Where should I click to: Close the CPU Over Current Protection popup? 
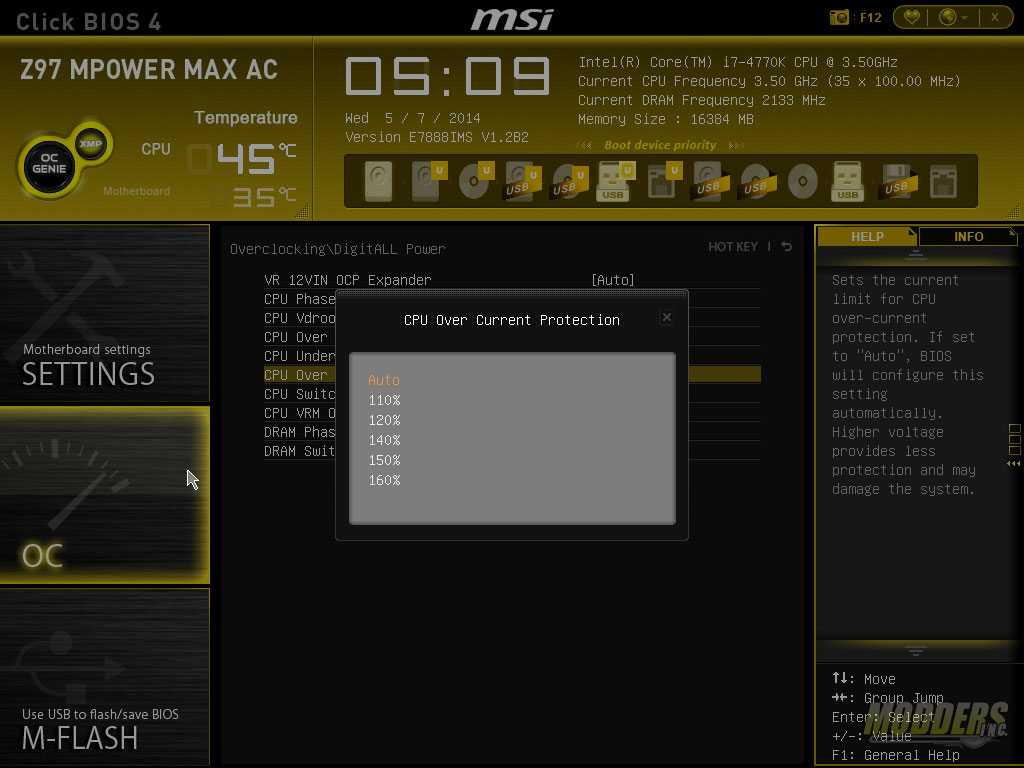tap(667, 317)
